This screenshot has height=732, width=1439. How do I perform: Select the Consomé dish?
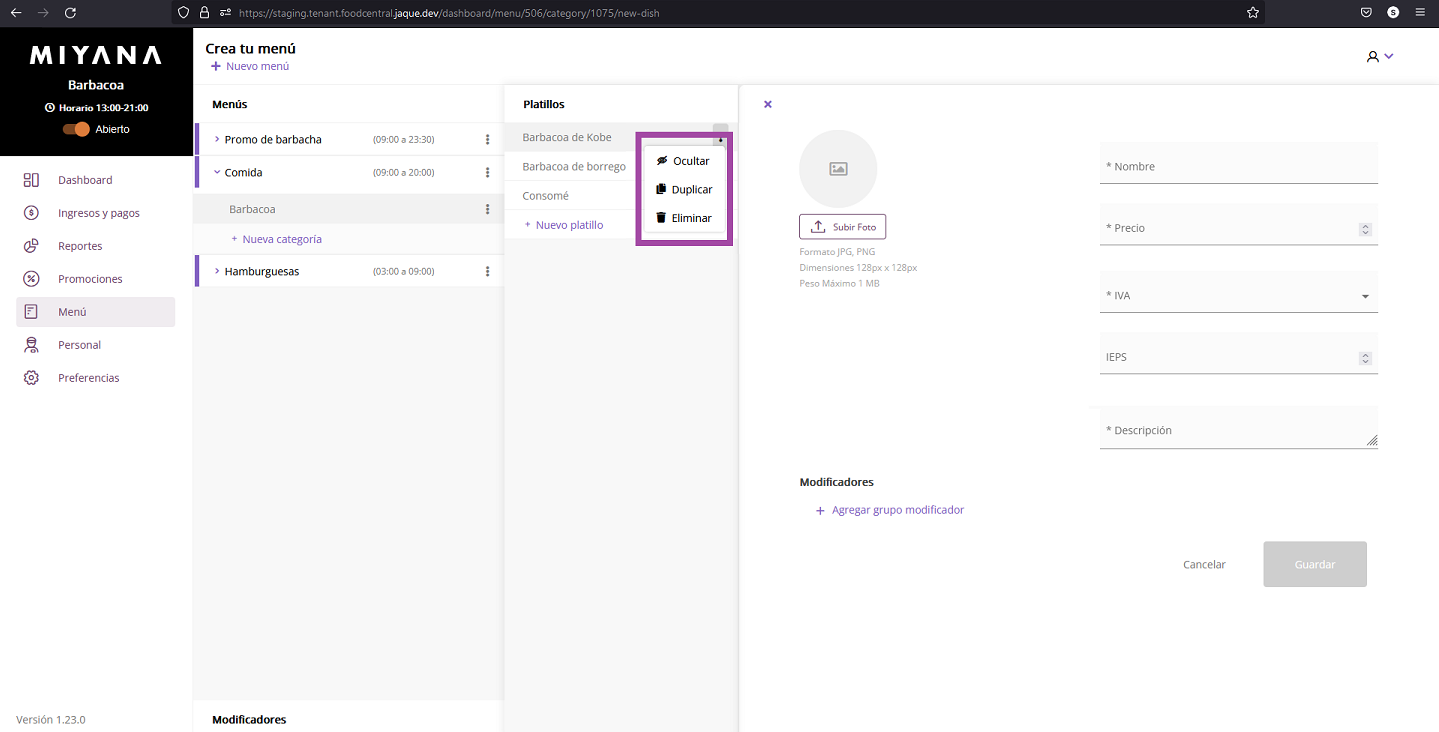pyautogui.click(x=545, y=196)
